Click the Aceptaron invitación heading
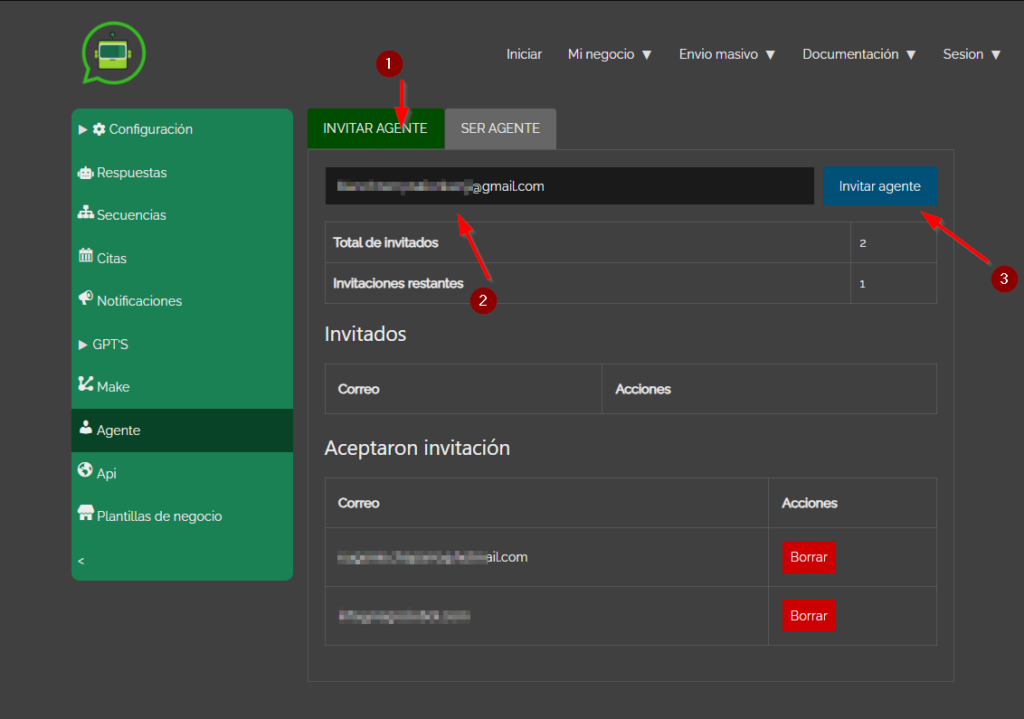Viewport: 1024px width, 719px height. click(417, 448)
